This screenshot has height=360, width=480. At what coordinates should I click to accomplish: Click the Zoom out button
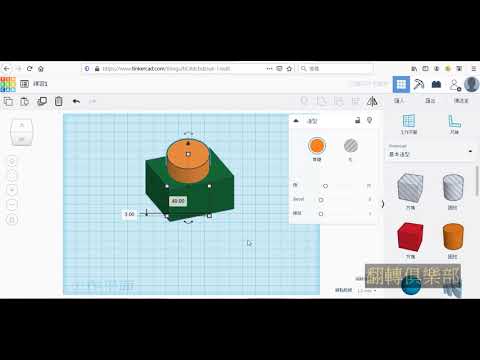point(12,204)
